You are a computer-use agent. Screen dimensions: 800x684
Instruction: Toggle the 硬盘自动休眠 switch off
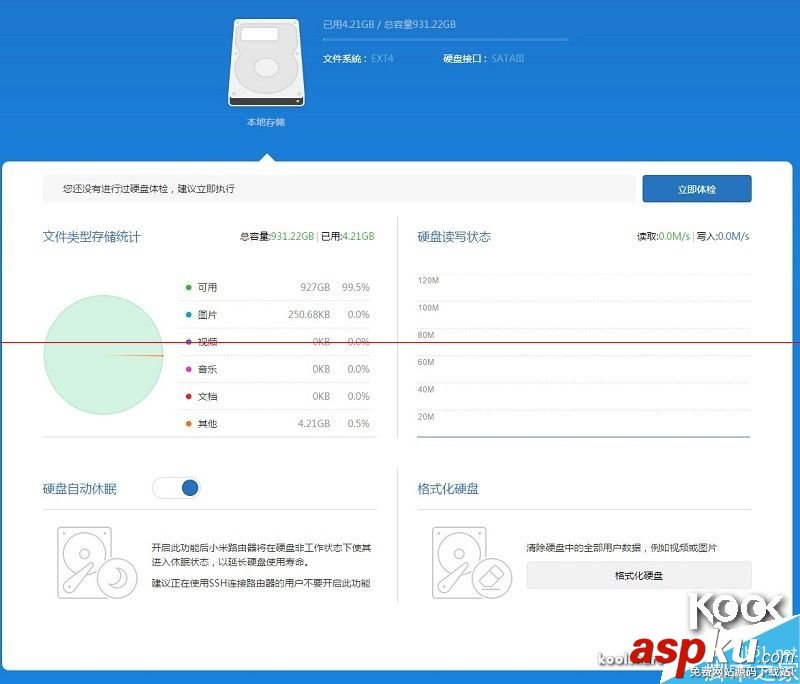click(177, 487)
